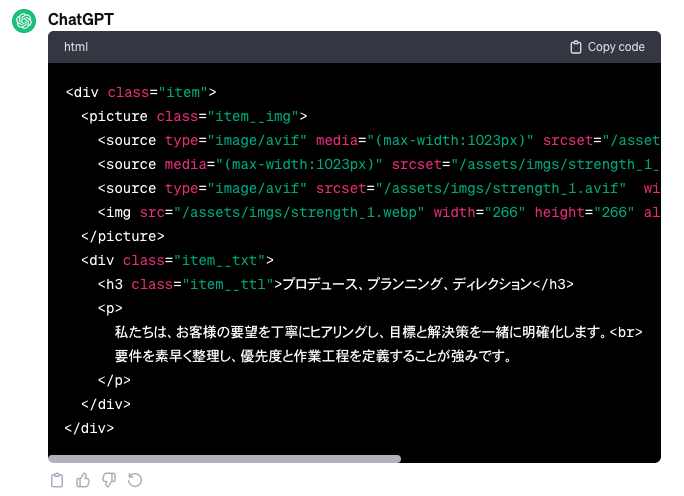Click the indented </div> closing tag
This screenshot has width=684, height=496.
click(106, 404)
